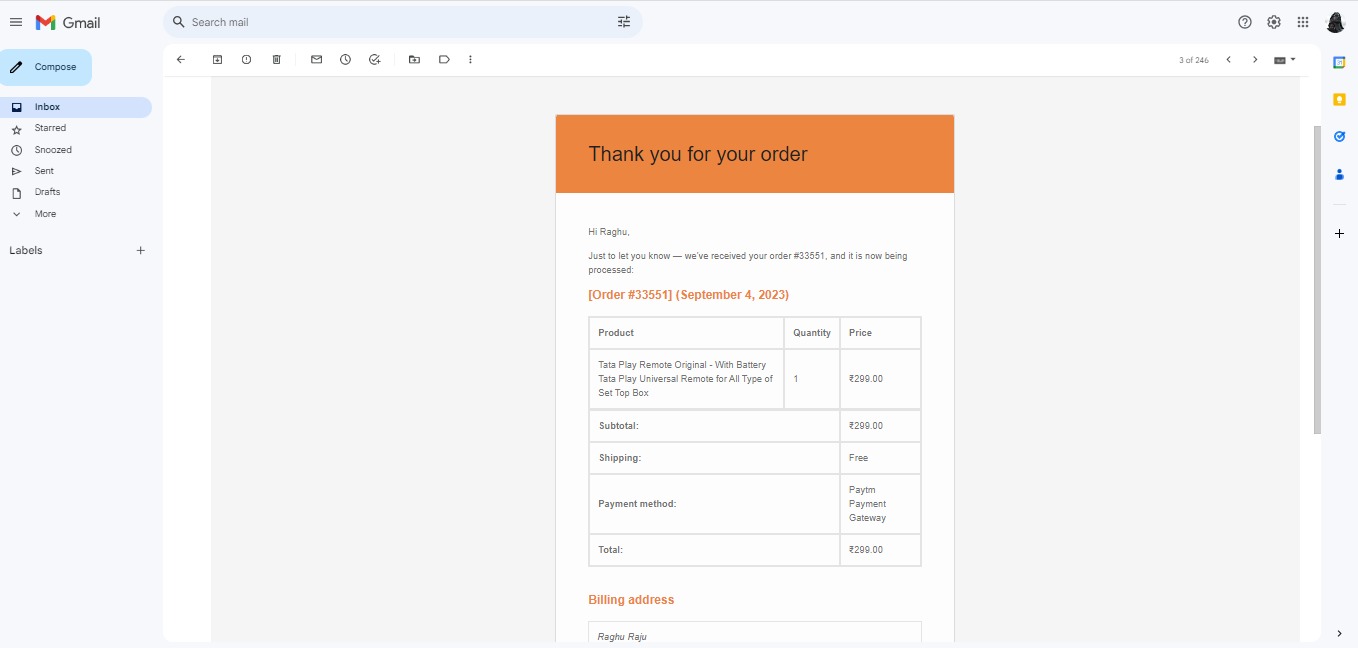Toggle the main menu hamburger
The width and height of the screenshot is (1358, 648).
16,22
